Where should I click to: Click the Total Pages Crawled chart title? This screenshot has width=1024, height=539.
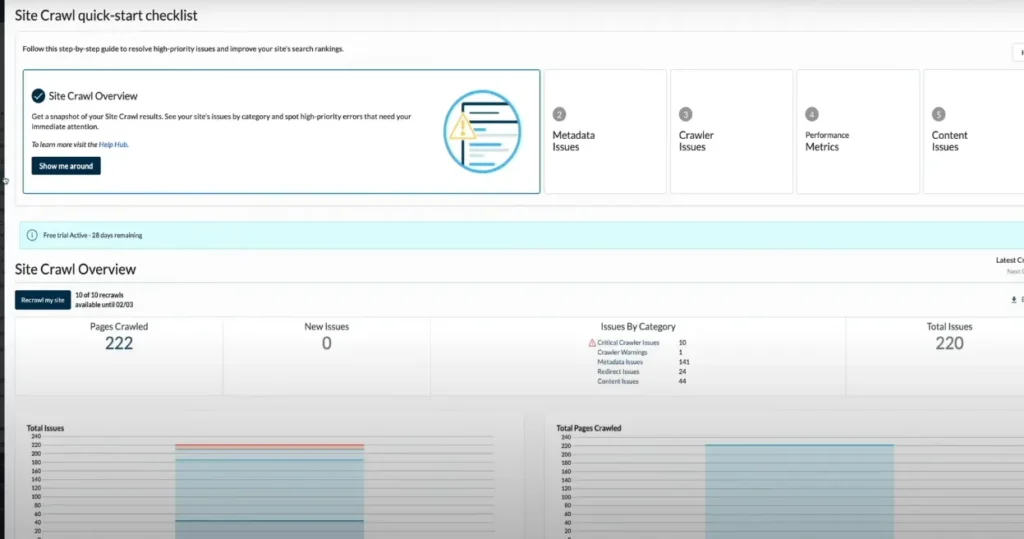pyautogui.click(x=588, y=428)
